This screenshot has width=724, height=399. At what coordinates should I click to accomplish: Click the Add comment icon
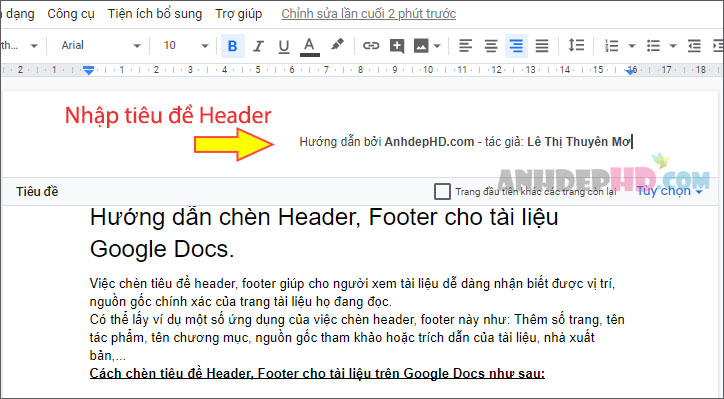click(397, 46)
